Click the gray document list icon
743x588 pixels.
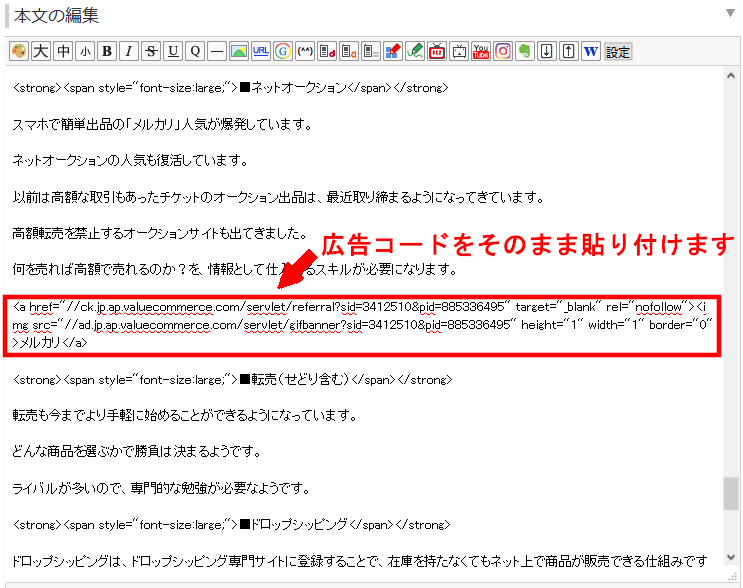371,51
